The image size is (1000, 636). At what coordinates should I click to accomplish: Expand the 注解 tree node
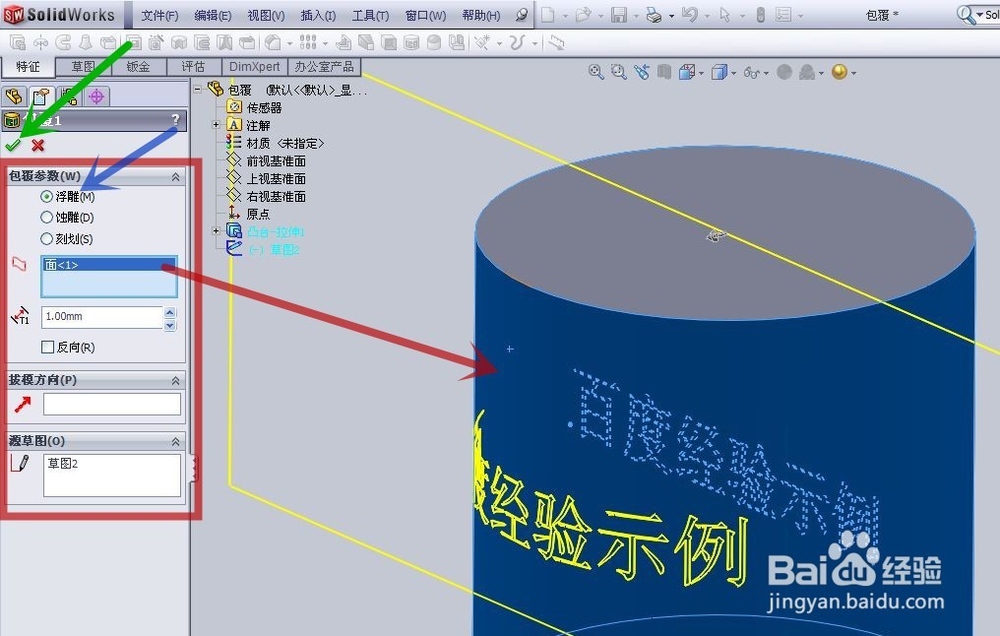pos(216,125)
